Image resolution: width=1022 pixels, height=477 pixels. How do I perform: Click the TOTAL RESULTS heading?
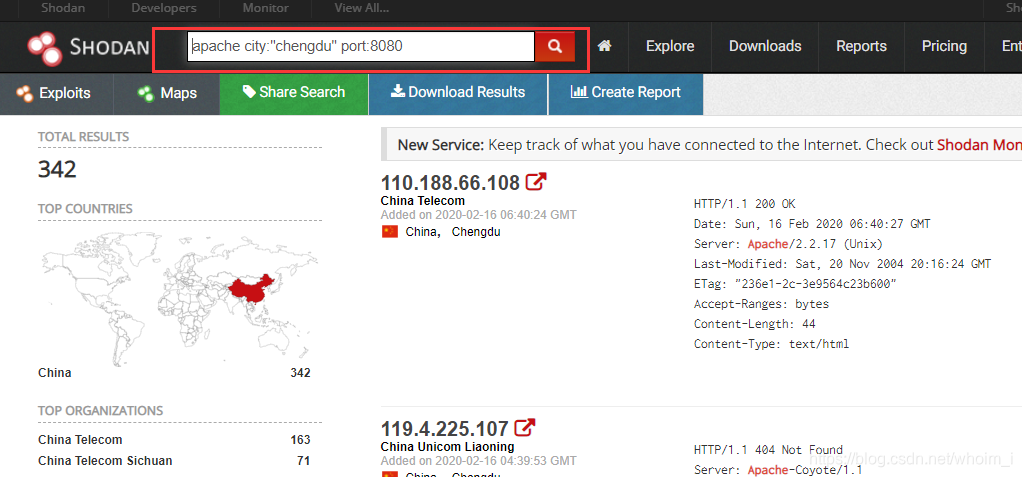tap(83, 137)
